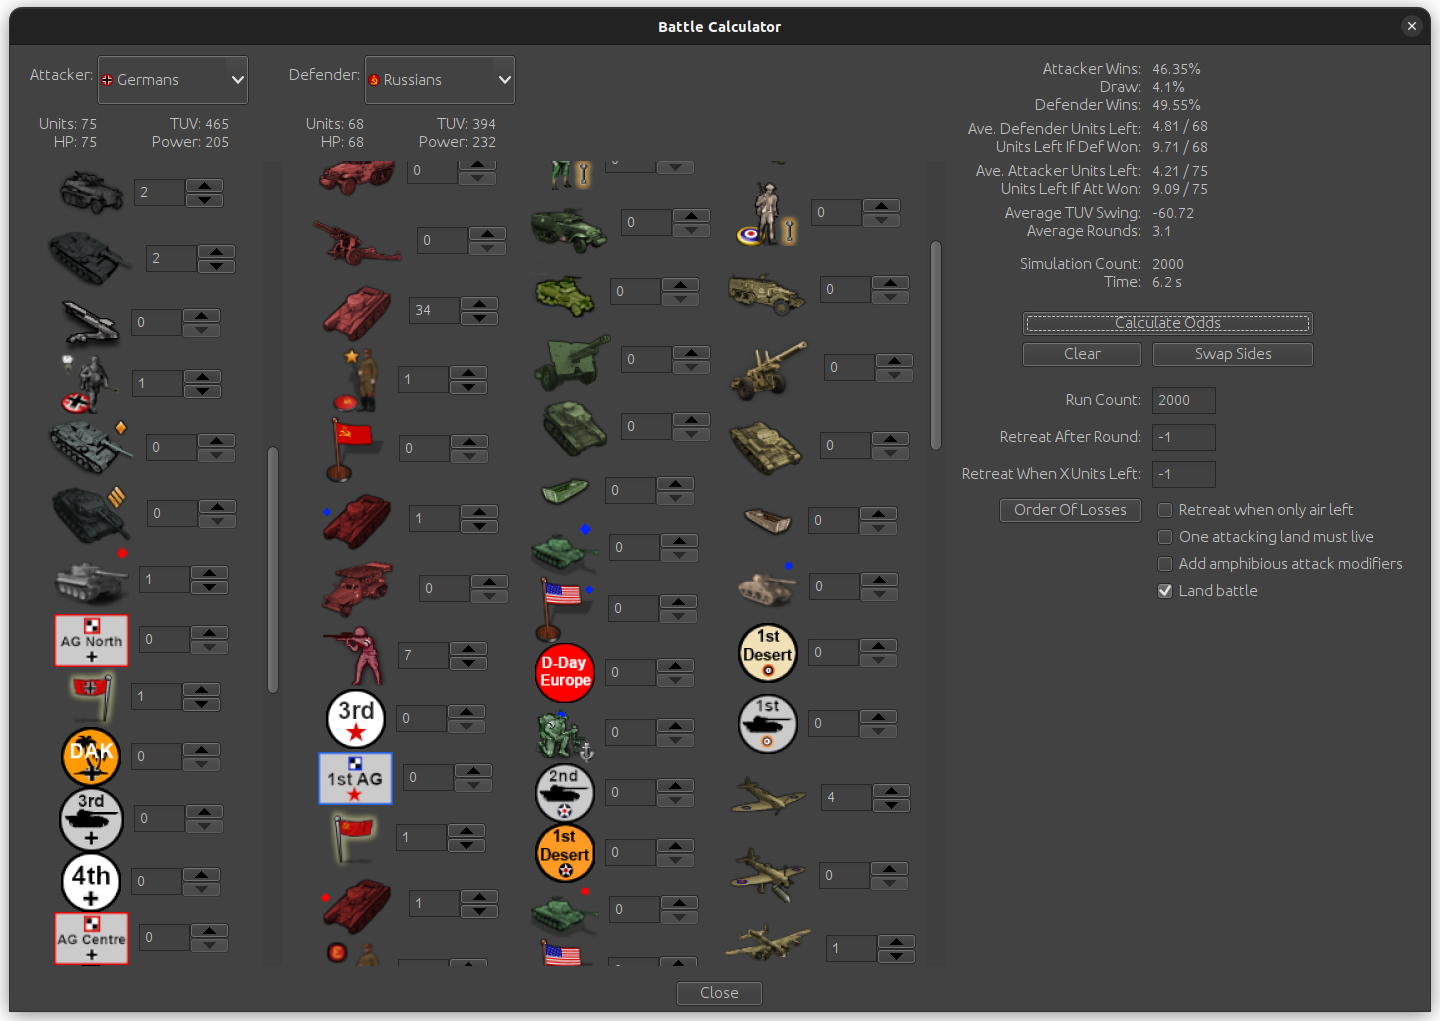Click the German rocket launcher icon
The width and height of the screenshot is (1440, 1021).
coord(90,323)
